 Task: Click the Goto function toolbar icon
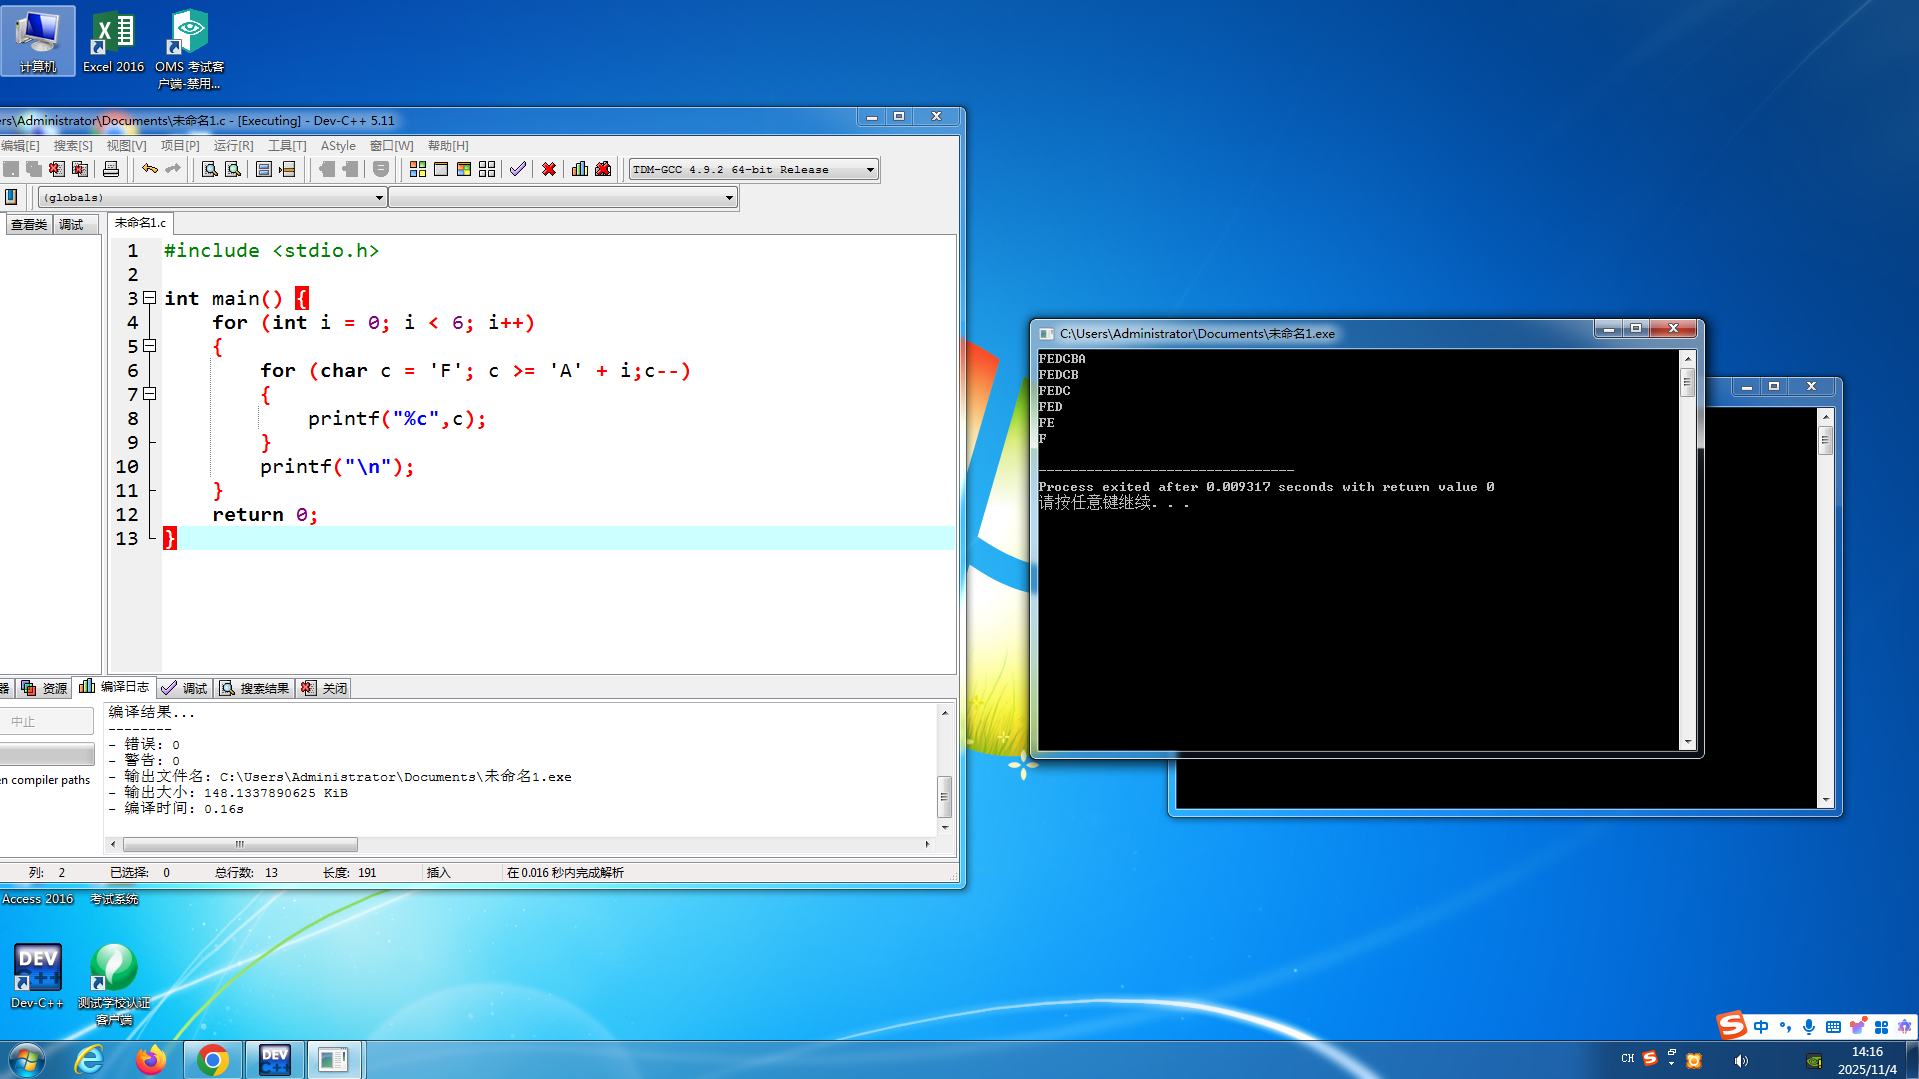pos(264,169)
